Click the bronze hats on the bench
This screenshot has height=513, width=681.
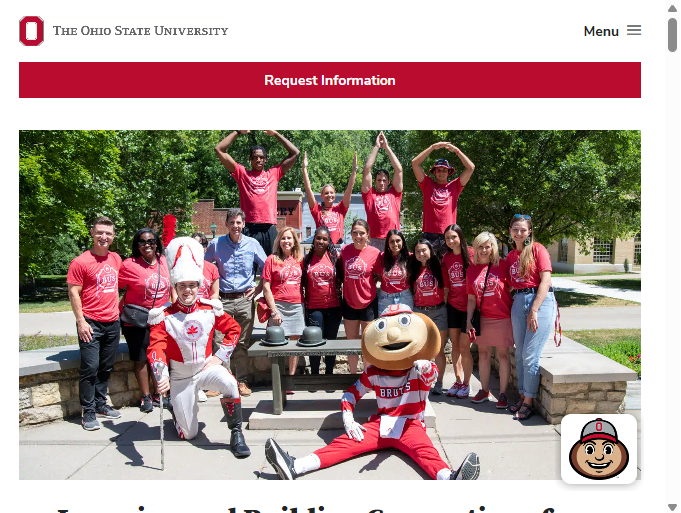click(293, 336)
